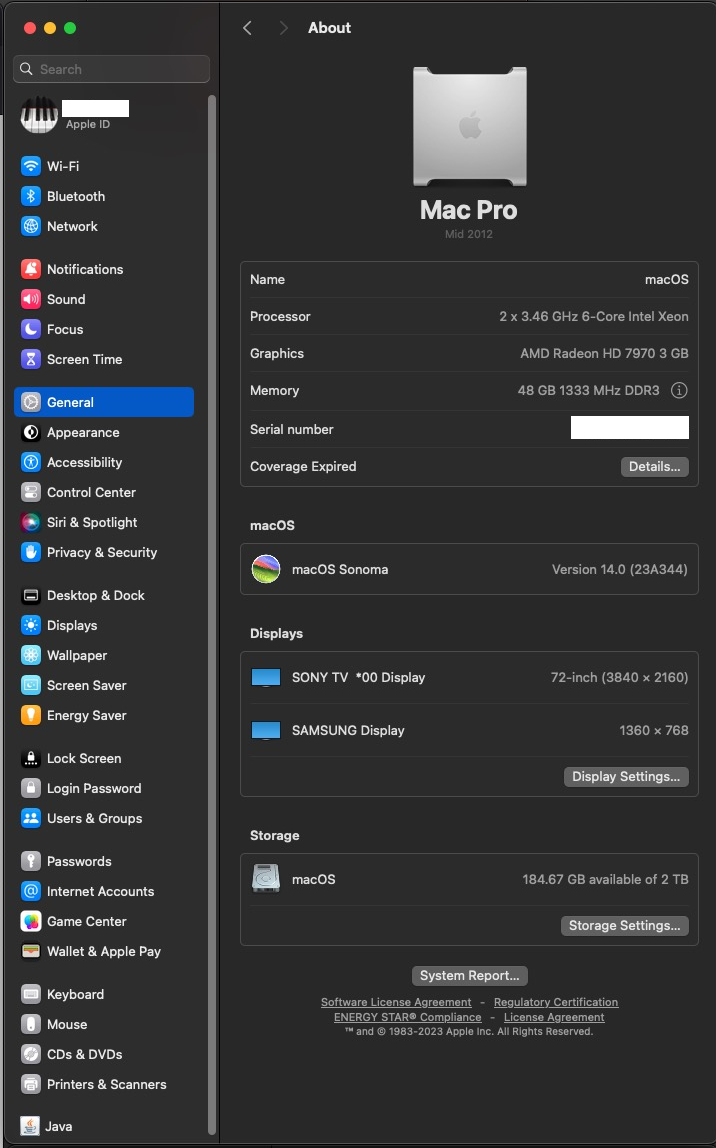The image size is (716, 1148).
Task: Click the Details... coverage button
Action: pyautogui.click(x=655, y=467)
